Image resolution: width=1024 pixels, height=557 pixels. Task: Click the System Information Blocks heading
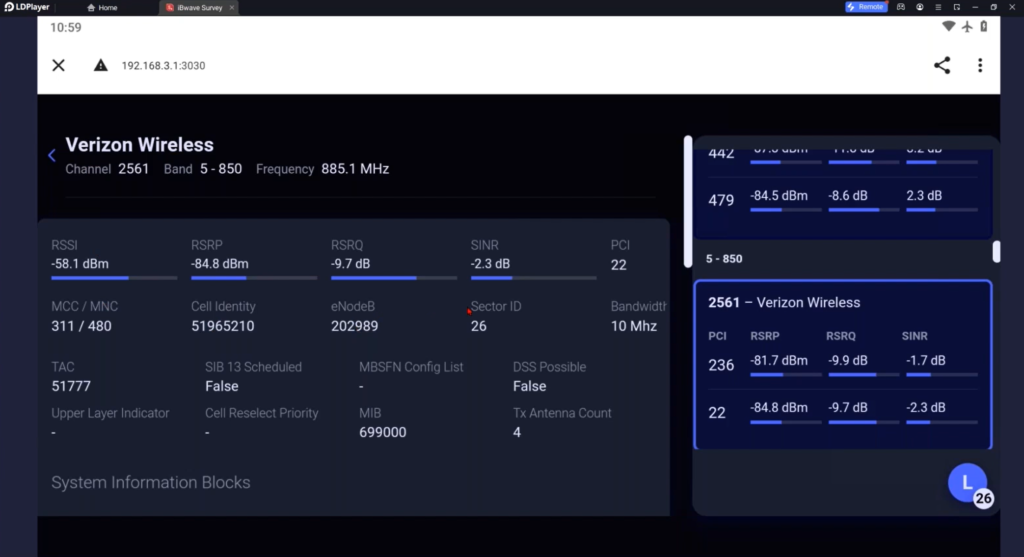[x=151, y=483]
